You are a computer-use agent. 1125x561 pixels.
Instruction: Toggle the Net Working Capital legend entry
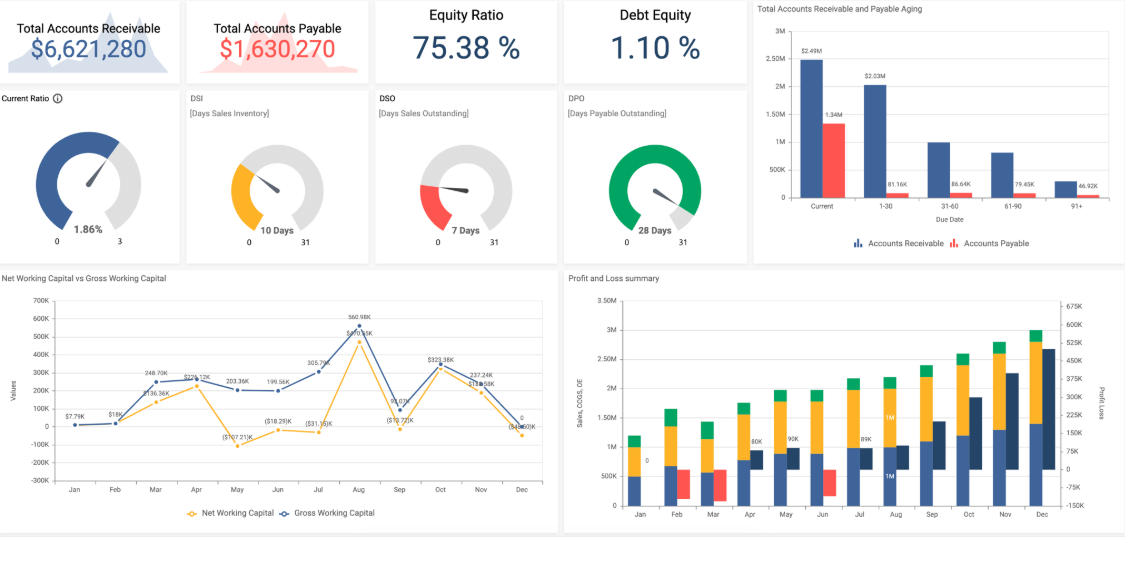tap(230, 513)
